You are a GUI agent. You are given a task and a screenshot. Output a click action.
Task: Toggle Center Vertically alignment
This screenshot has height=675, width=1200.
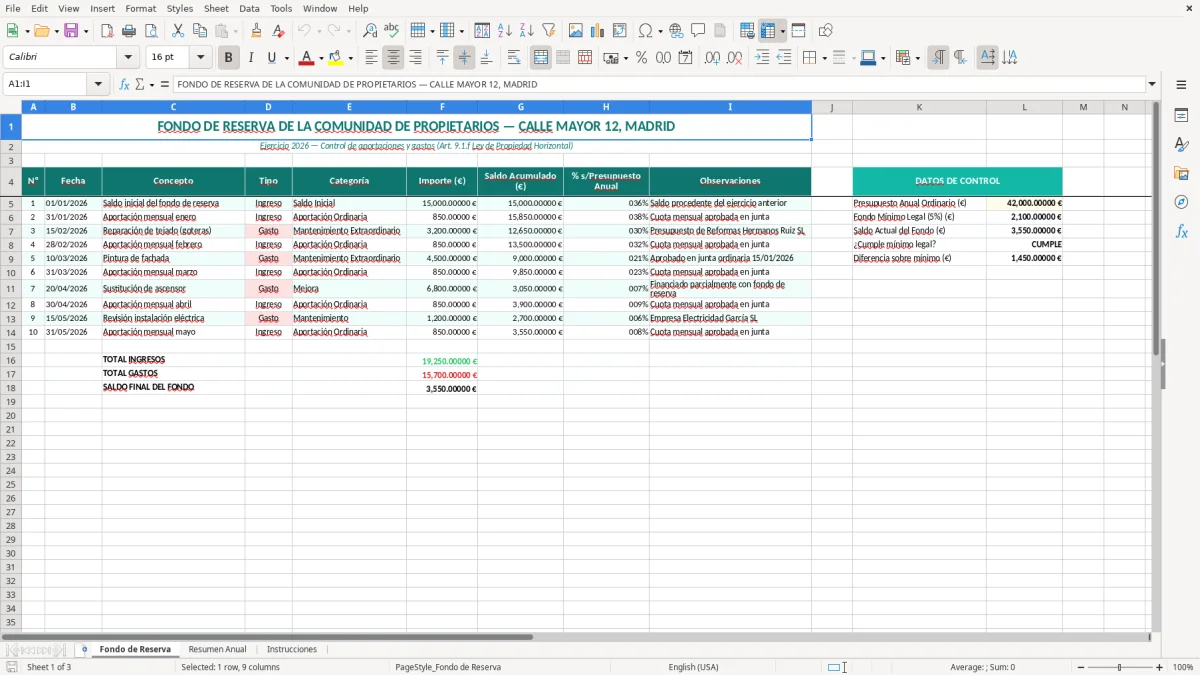pos(464,58)
